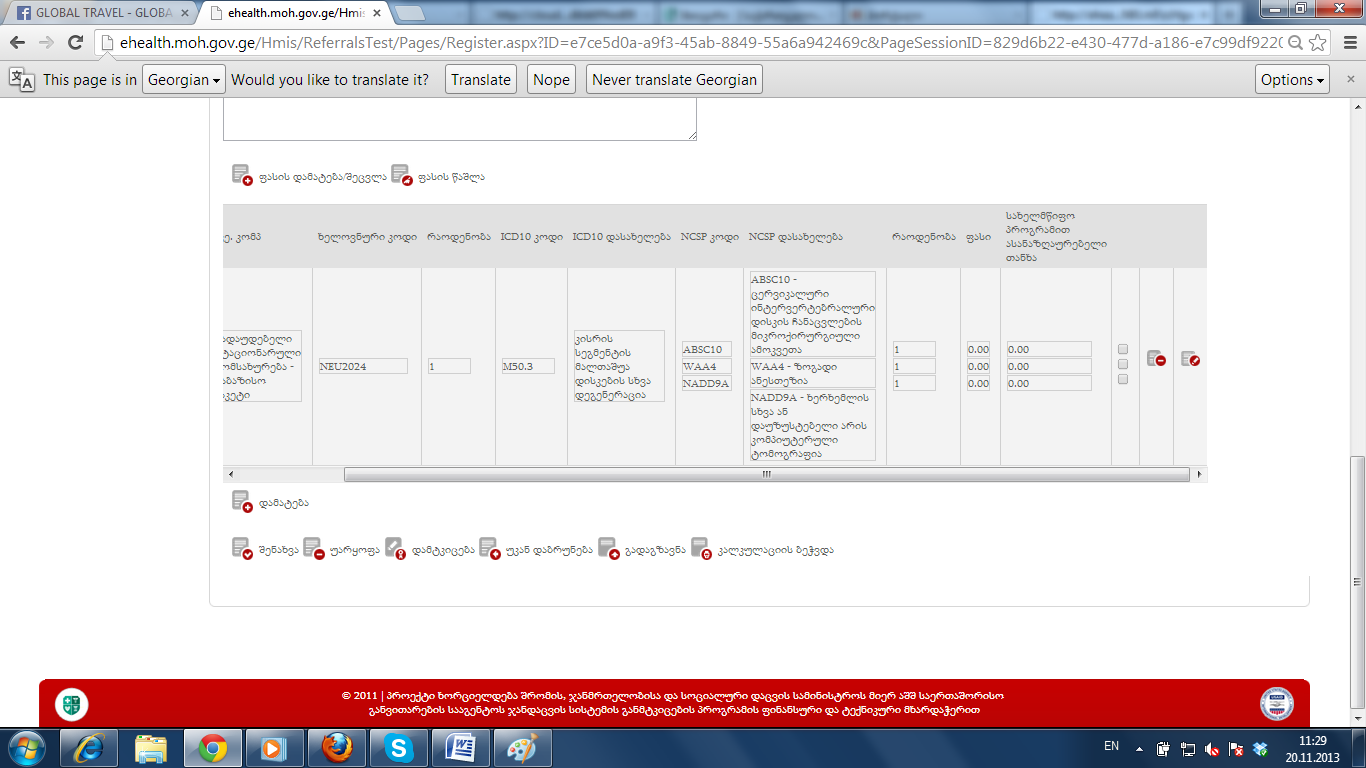
Task: Tick the checkbox in the ABSC10 row
Action: click(1123, 349)
